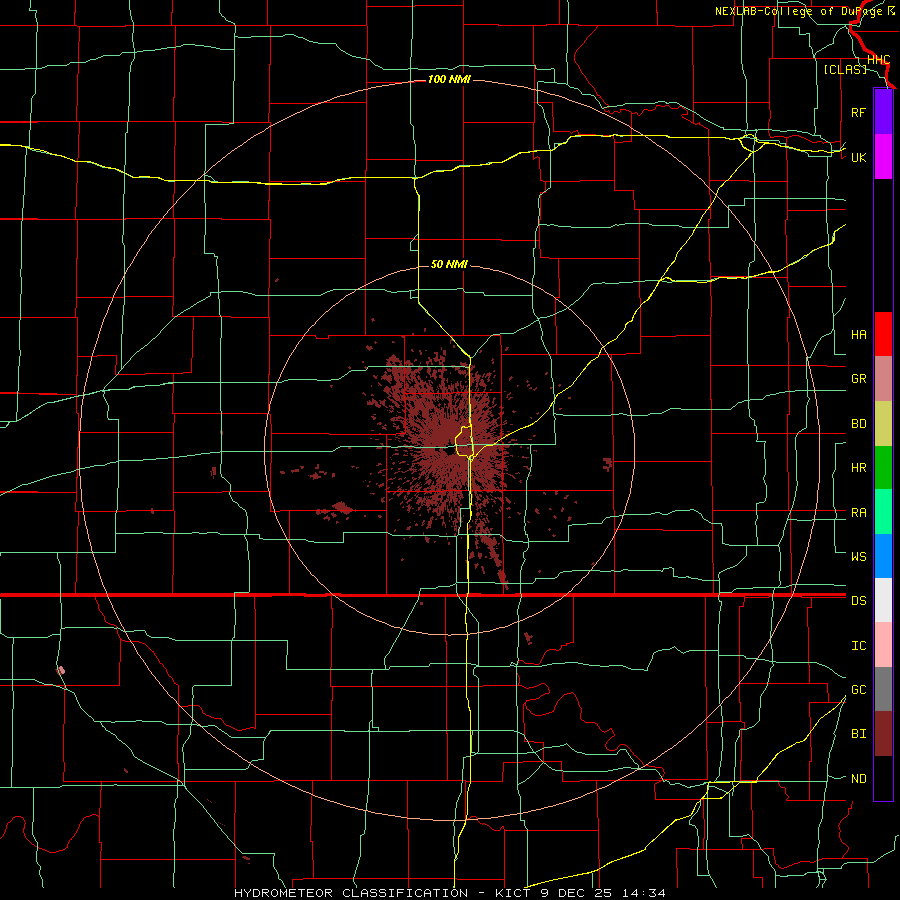Select the WS blue legend swatch
The image size is (900, 900).
coord(883,556)
